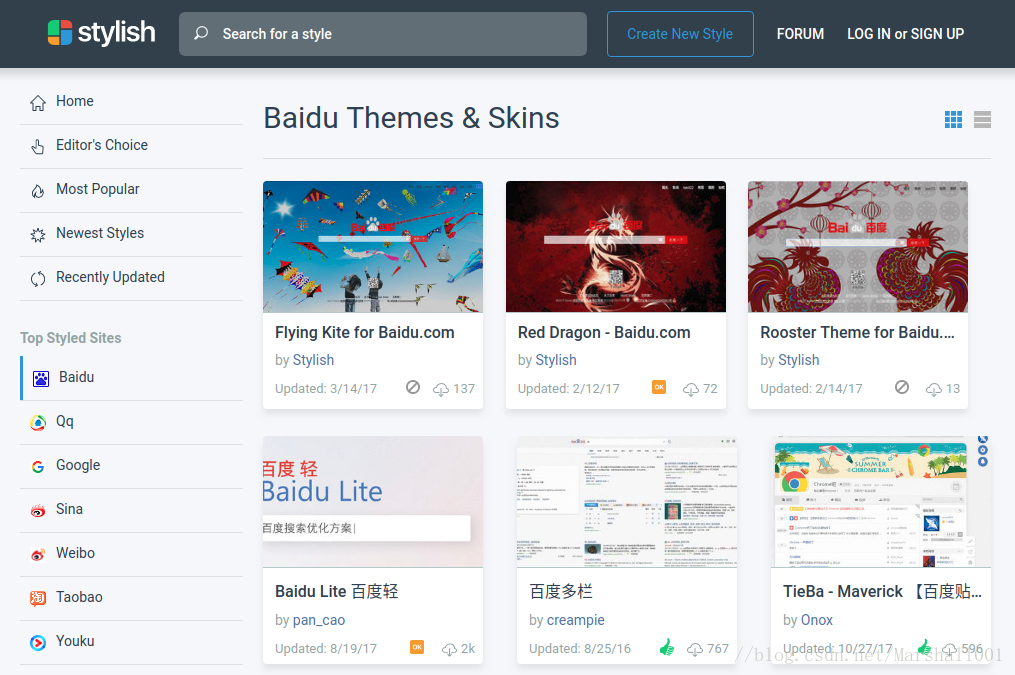Click LOG IN or SIGN UP
This screenshot has width=1015, height=675.
click(x=906, y=34)
